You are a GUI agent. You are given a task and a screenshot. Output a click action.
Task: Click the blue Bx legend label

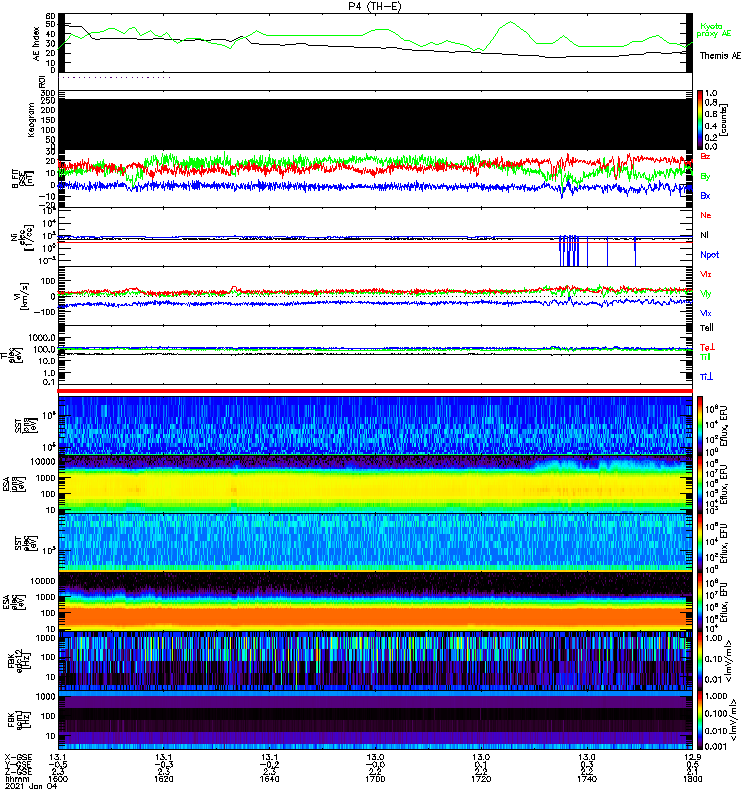[x=705, y=196]
